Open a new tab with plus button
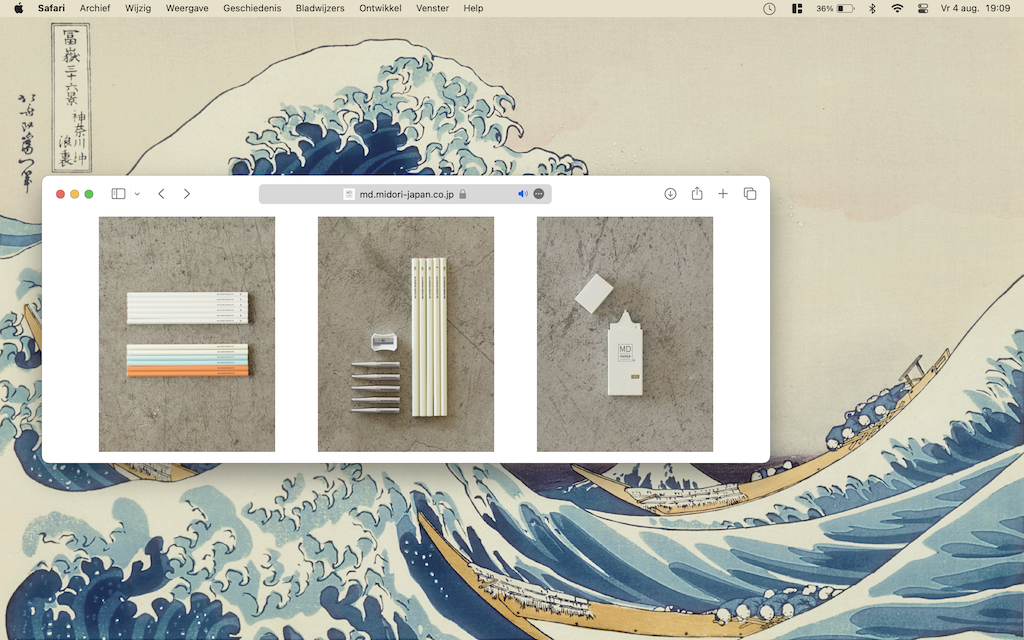The height and width of the screenshot is (640, 1024). (x=723, y=194)
